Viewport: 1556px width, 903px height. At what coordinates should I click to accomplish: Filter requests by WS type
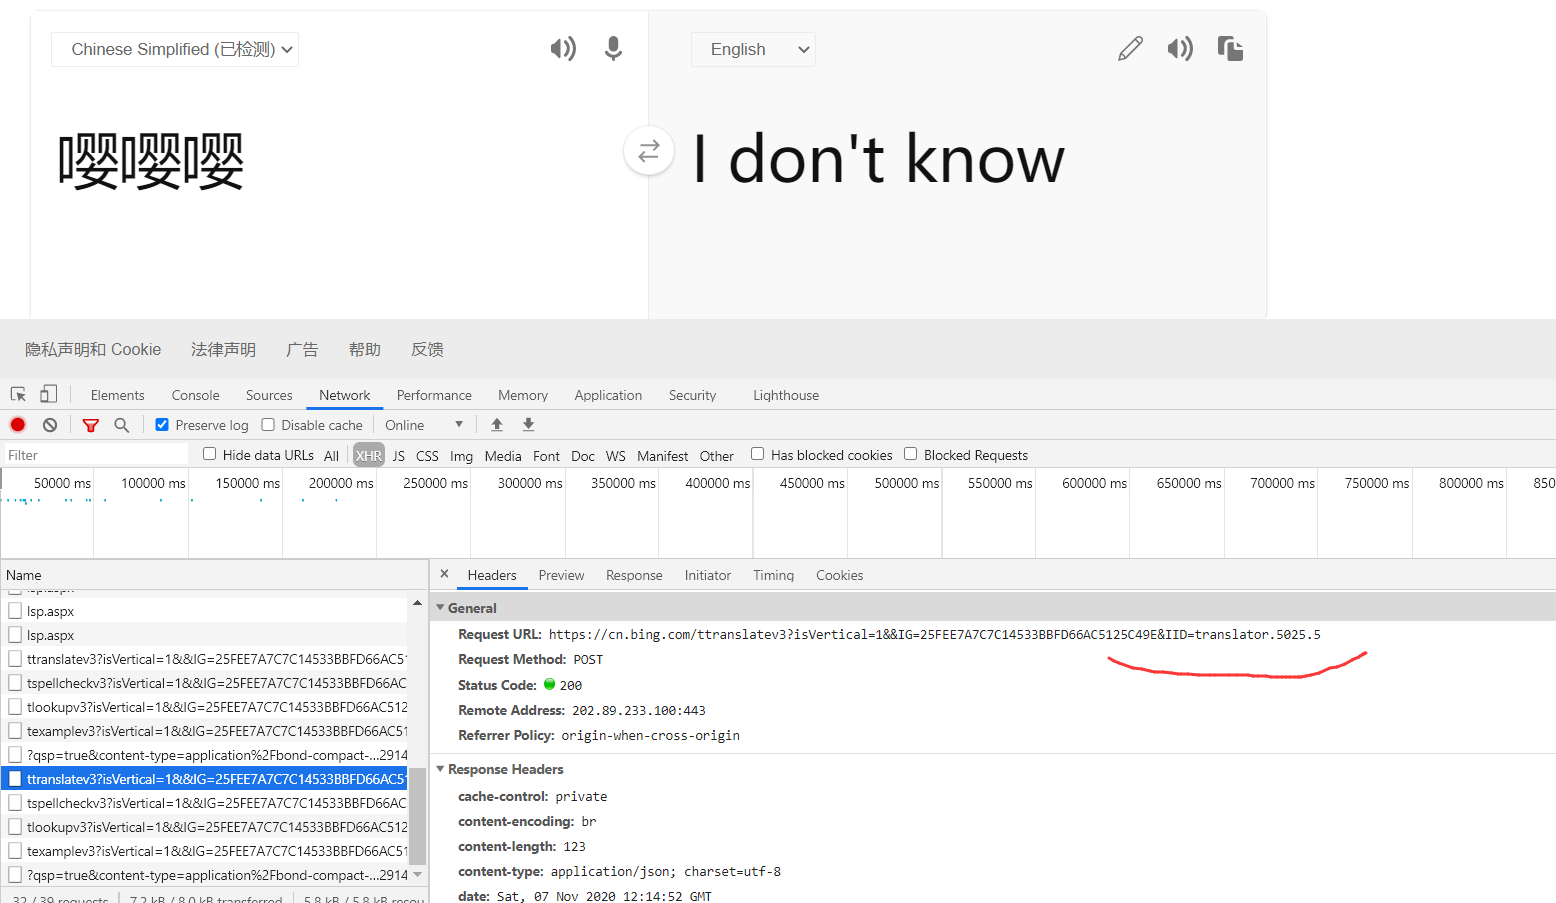pos(616,455)
